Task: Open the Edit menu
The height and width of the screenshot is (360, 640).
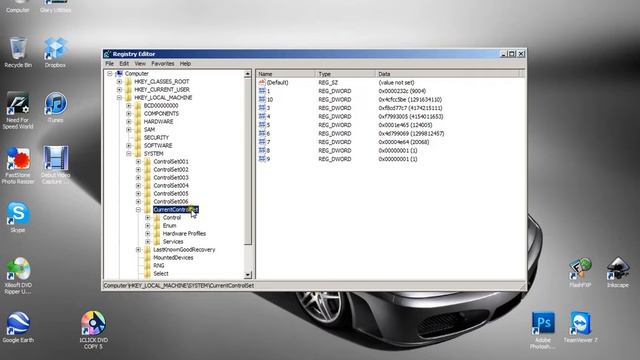Action: [124, 64]
